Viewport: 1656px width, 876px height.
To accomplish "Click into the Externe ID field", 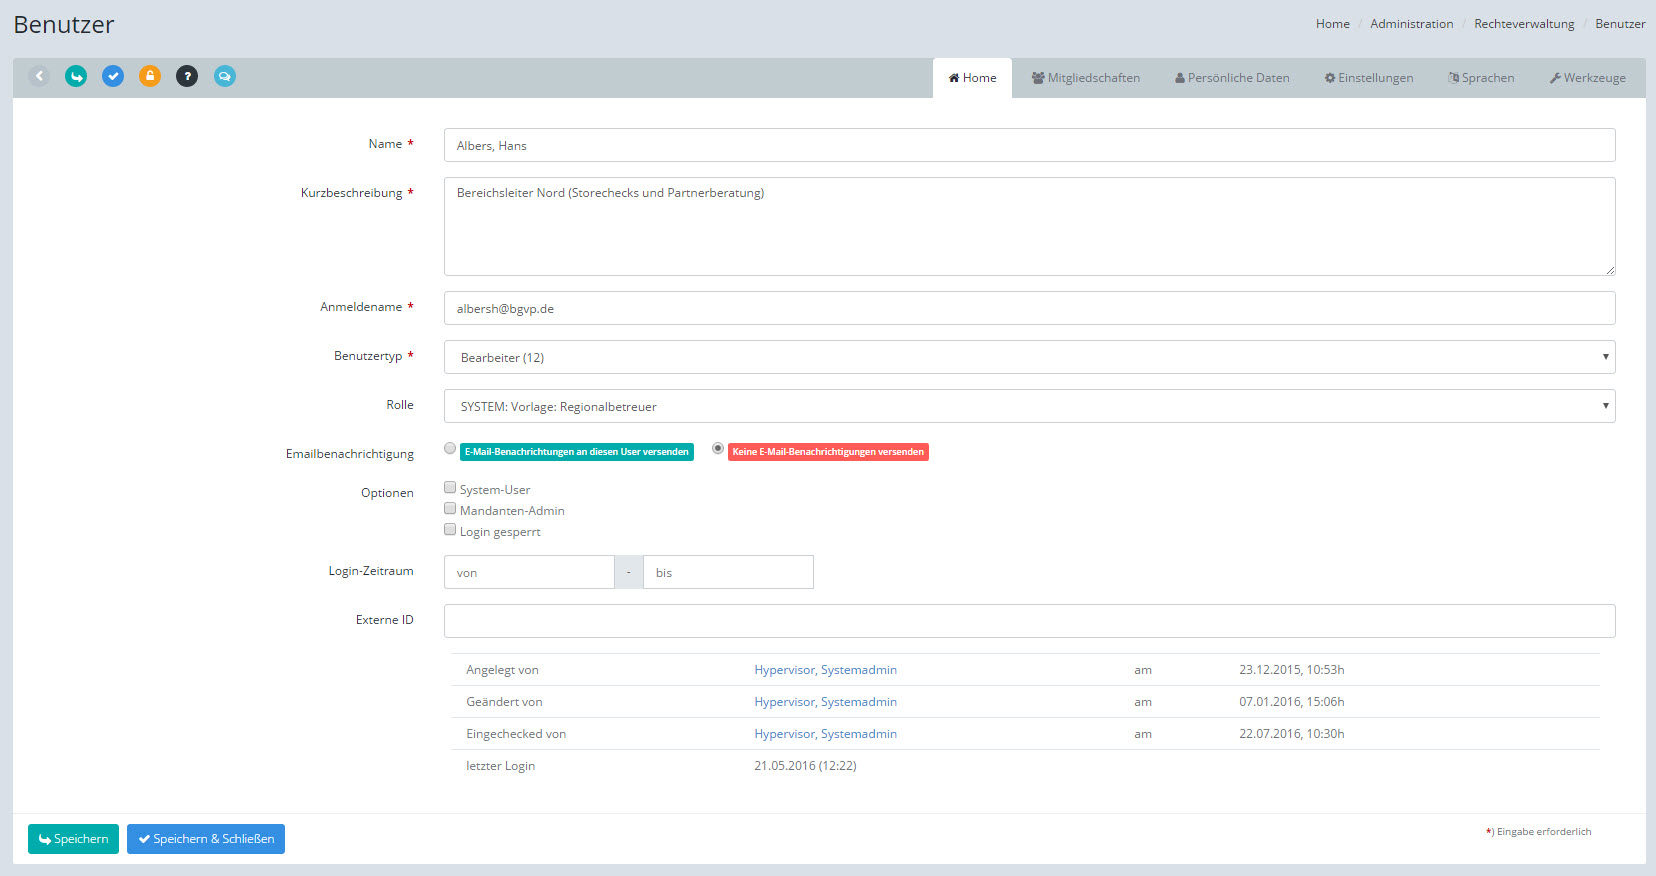I will click(1029, 621).
